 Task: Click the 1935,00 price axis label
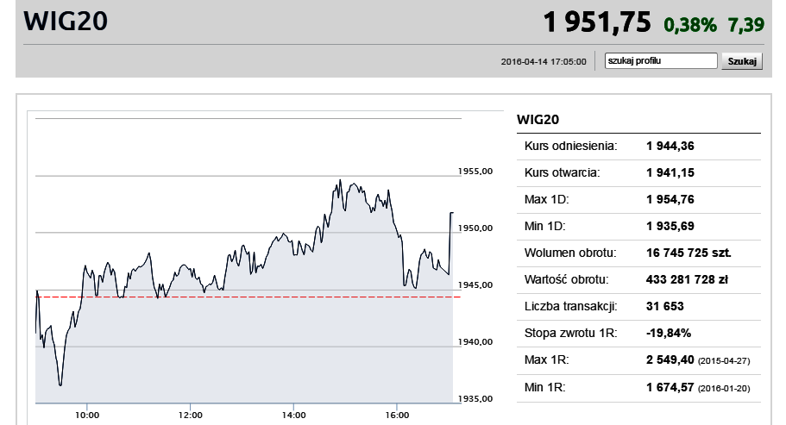(x=475, y=399)
